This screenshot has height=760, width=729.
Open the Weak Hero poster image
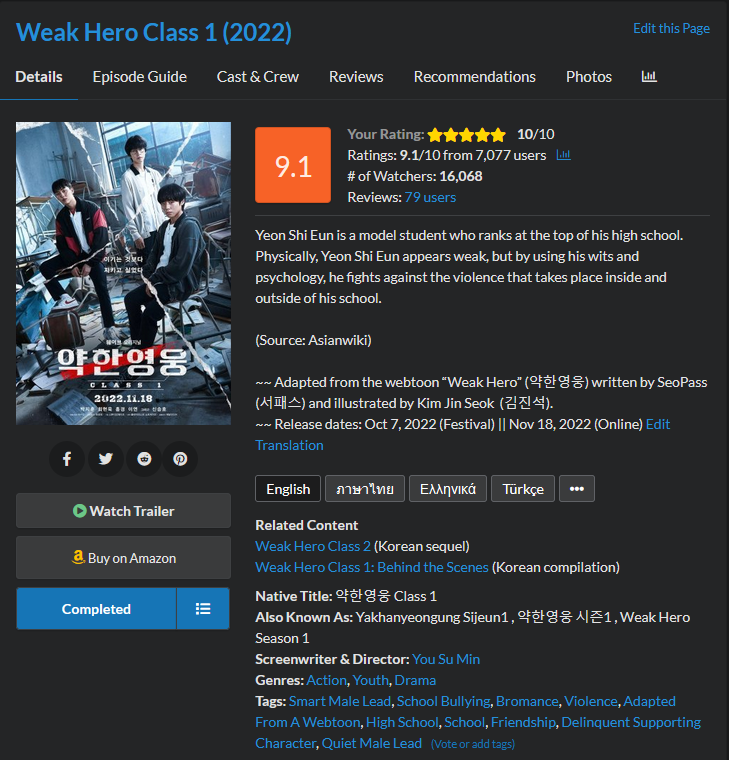123,273
